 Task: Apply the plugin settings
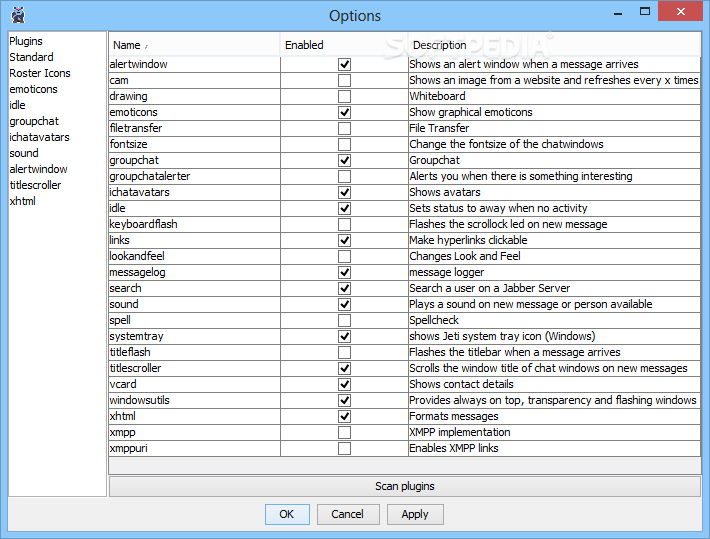pyautogui.click(x=415, y=514)
